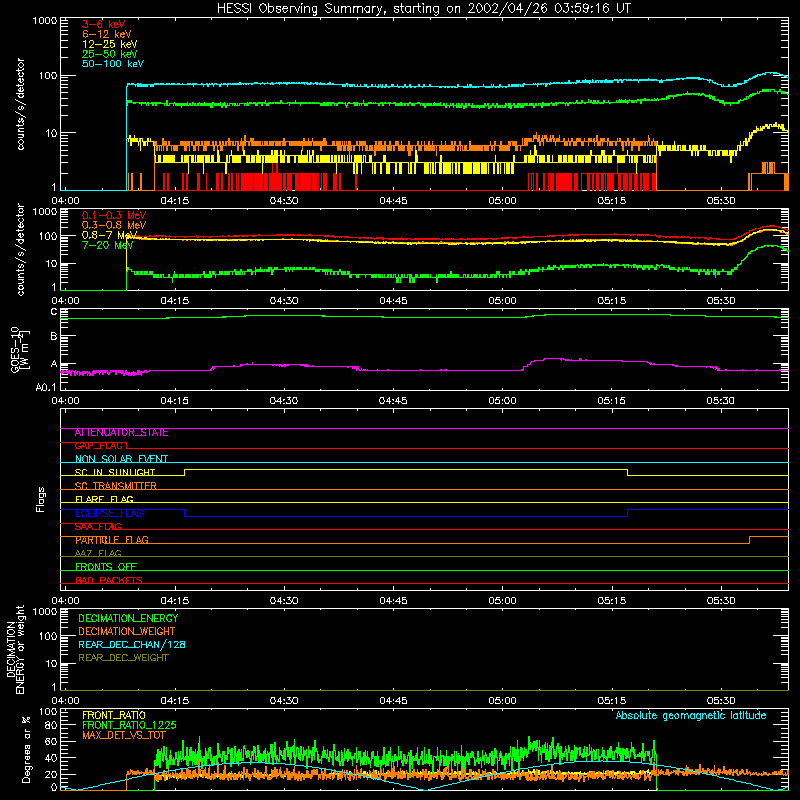Click the REAR_DEC_CHAN/128 legend entry
The image size is (800, 800).
pos(132,645)
